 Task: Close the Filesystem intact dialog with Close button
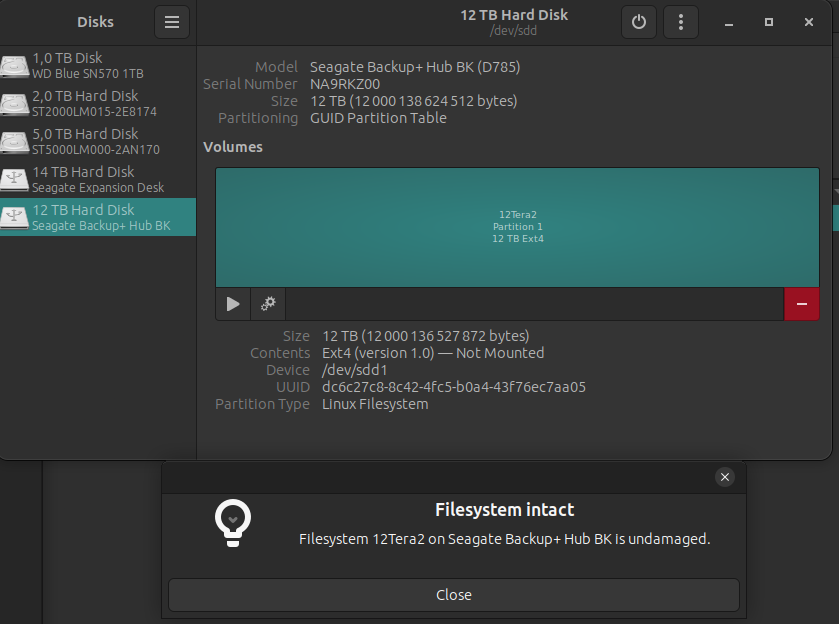tap(454, 595)
